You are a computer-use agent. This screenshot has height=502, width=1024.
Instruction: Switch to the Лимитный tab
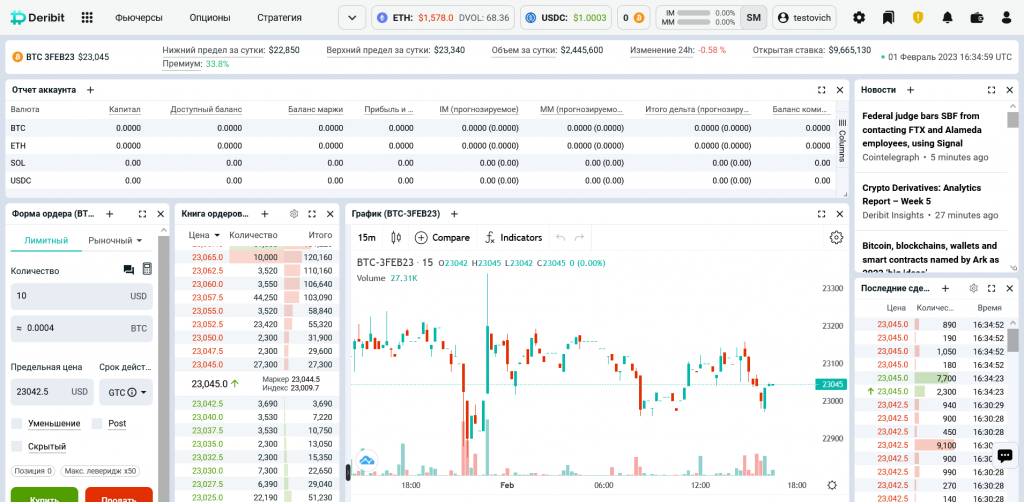click(x=46, y=240)
